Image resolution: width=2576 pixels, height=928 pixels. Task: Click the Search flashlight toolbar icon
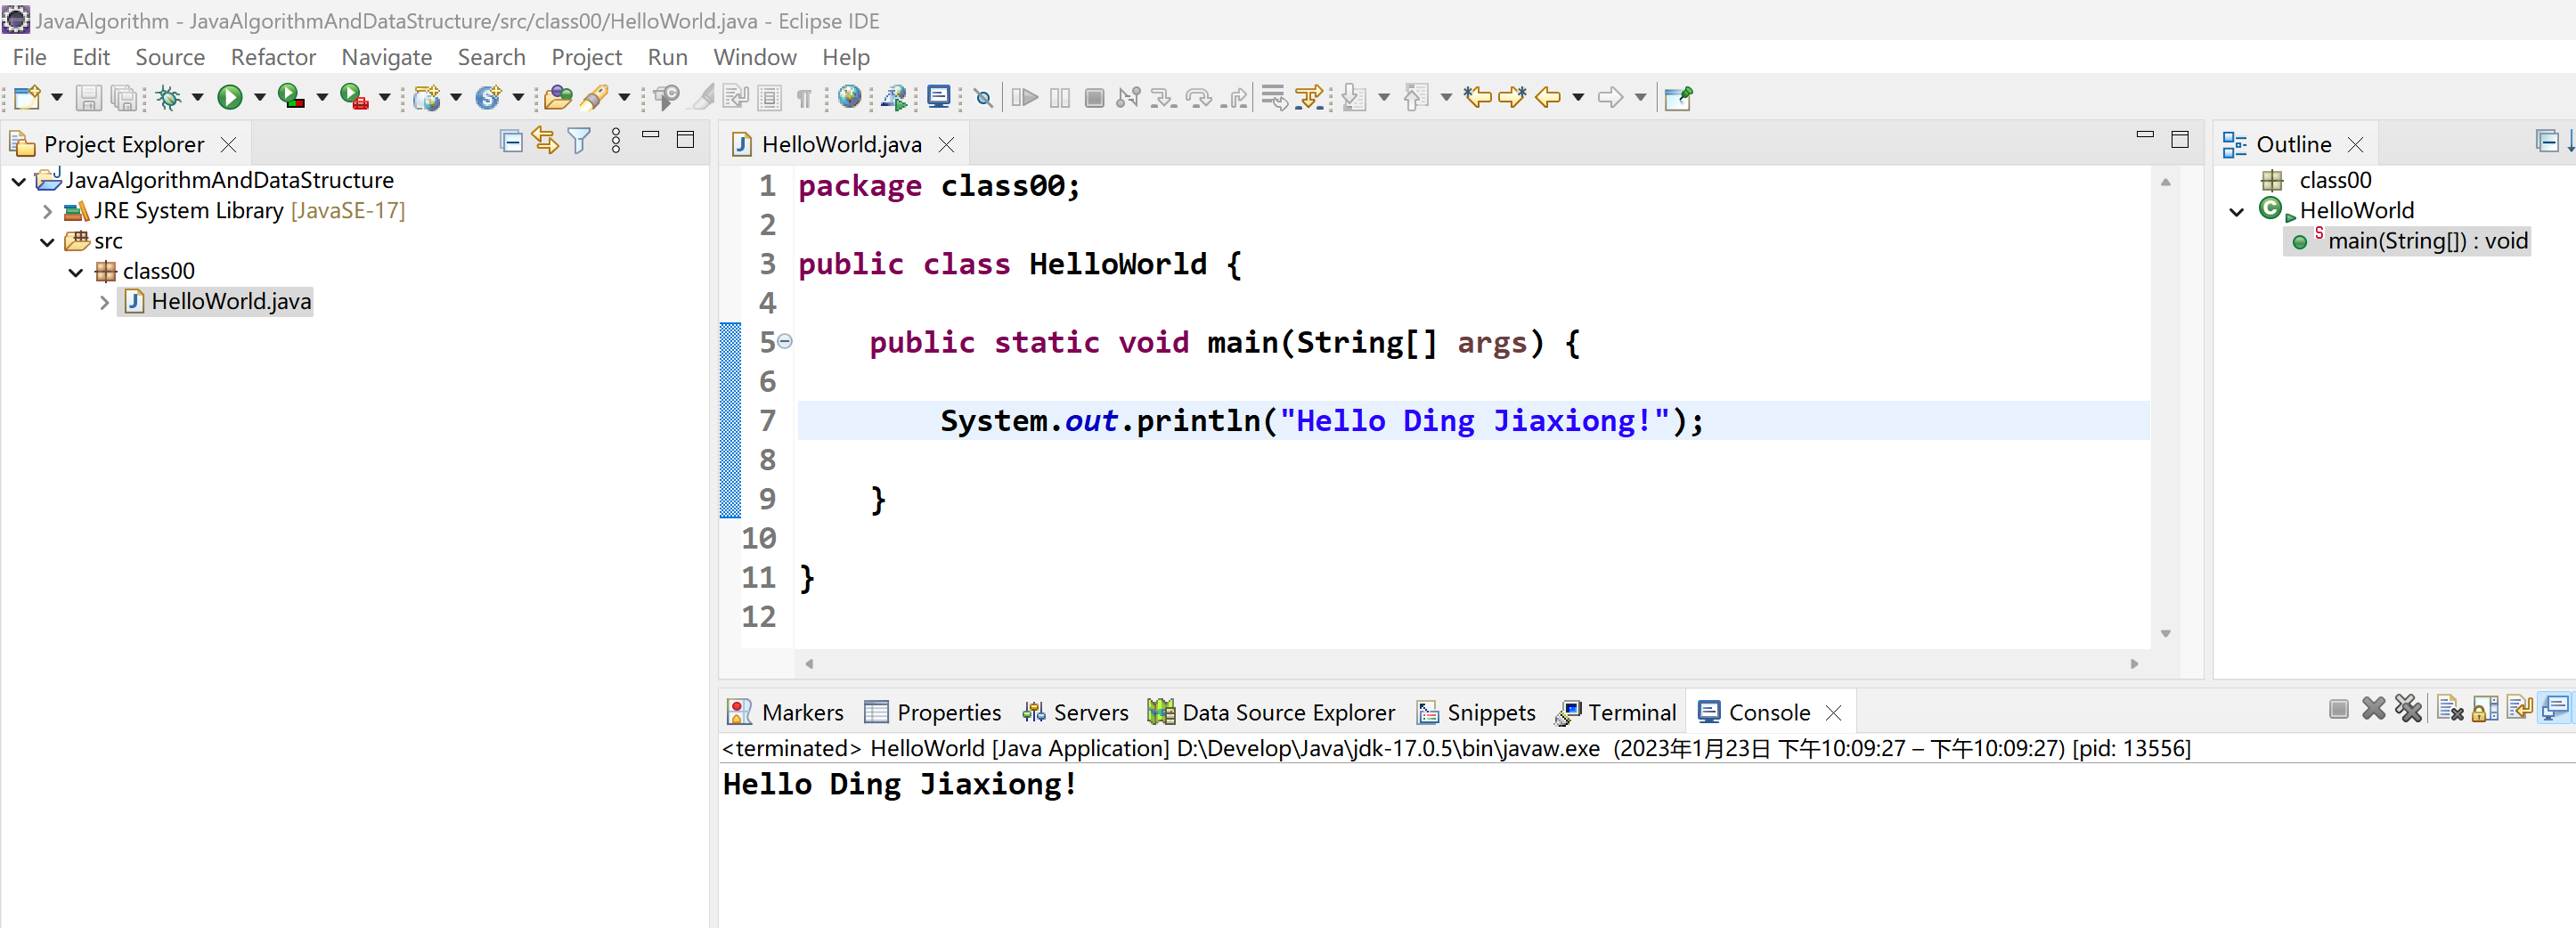click(x=595, y=97)
